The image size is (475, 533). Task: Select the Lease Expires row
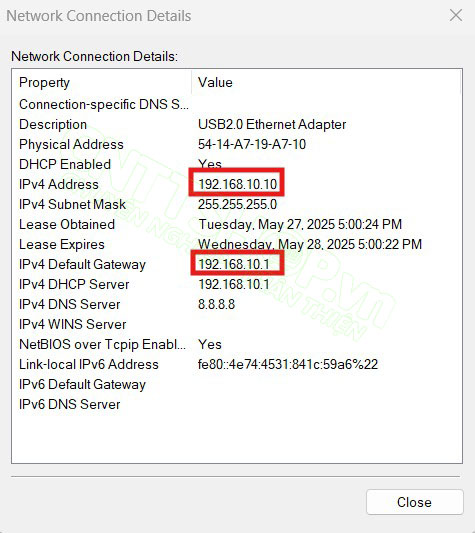tap(237, 244)
